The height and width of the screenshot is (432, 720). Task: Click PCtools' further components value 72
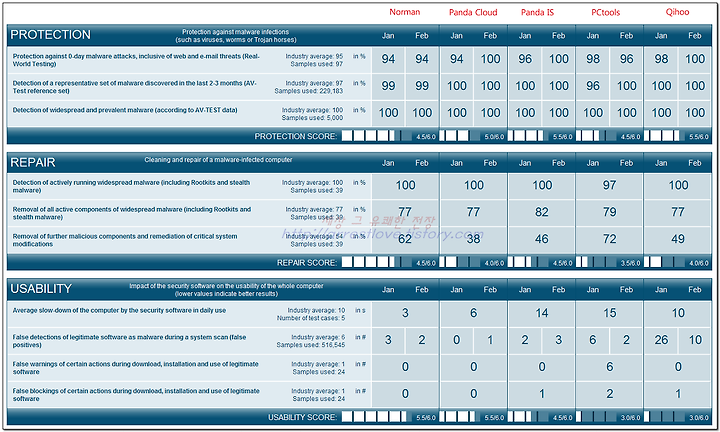click(609, 239)
